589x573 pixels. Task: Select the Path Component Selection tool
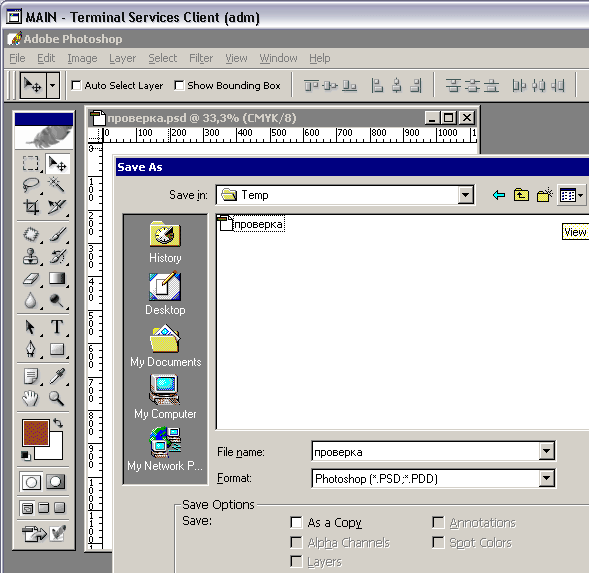[x=31, y=327]
